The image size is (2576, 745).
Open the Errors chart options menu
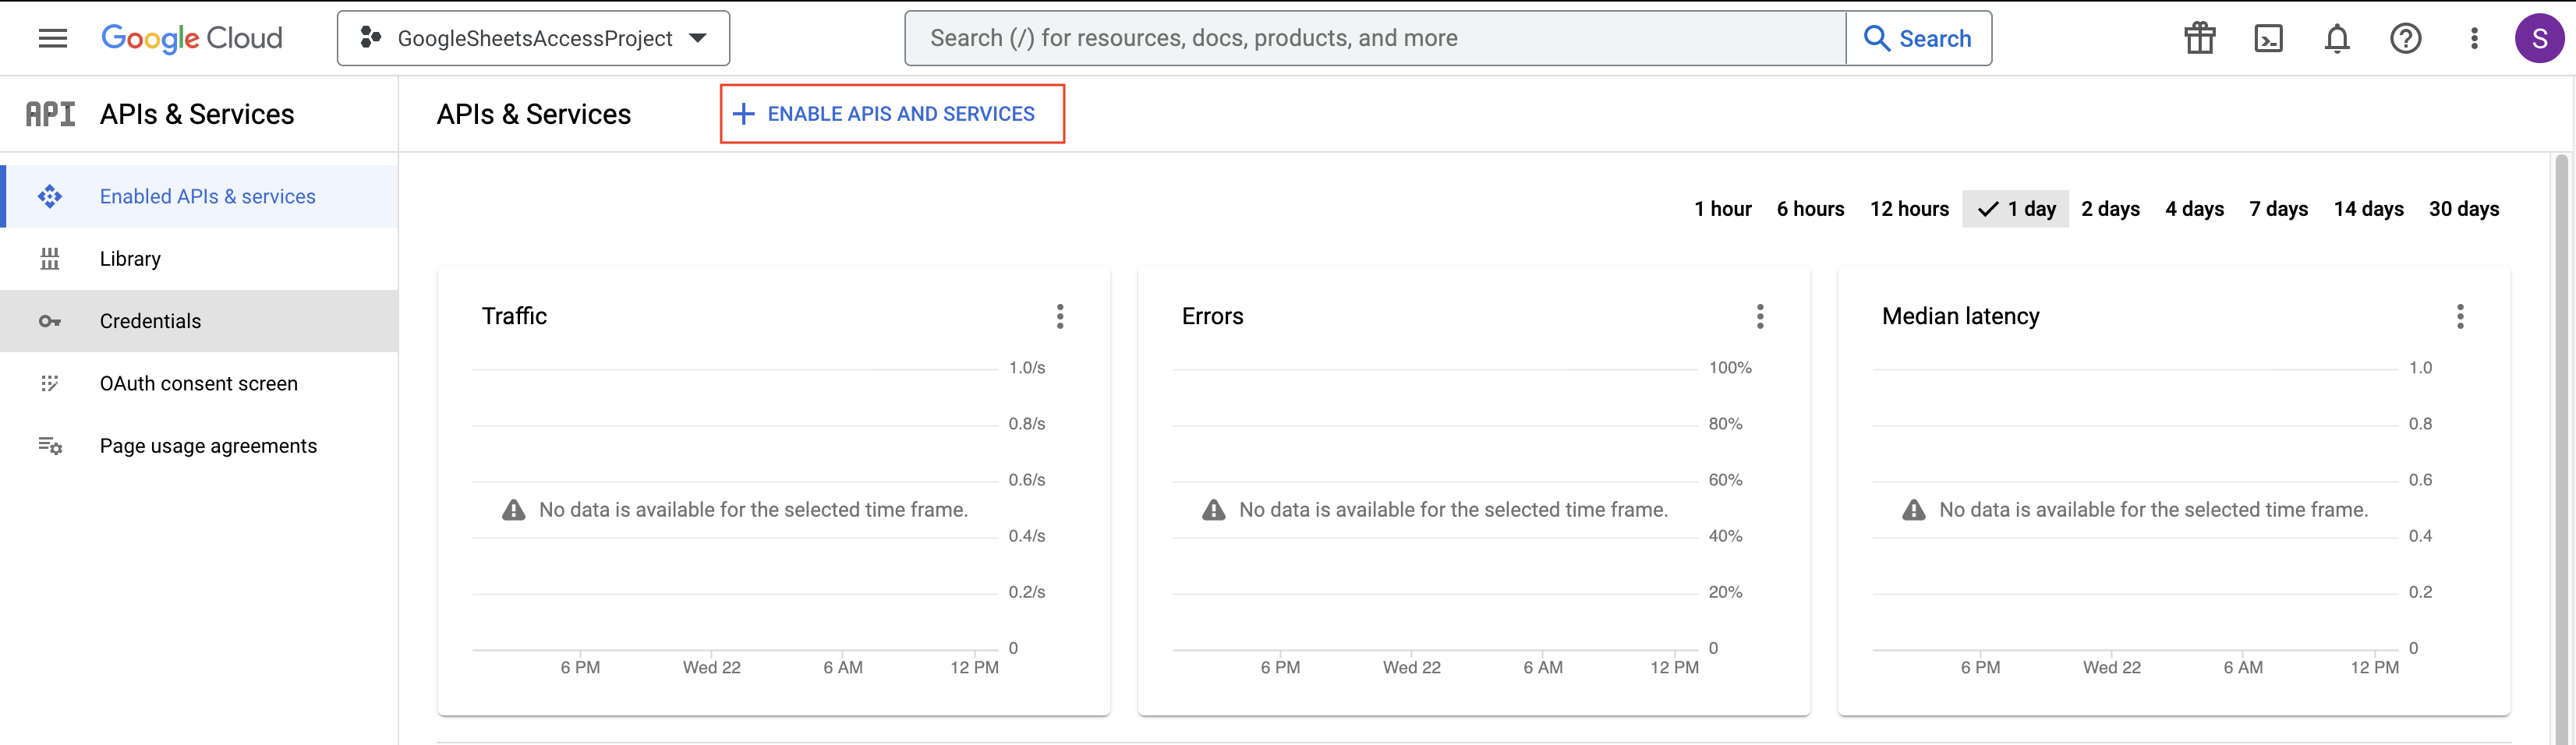[1760, 316]
